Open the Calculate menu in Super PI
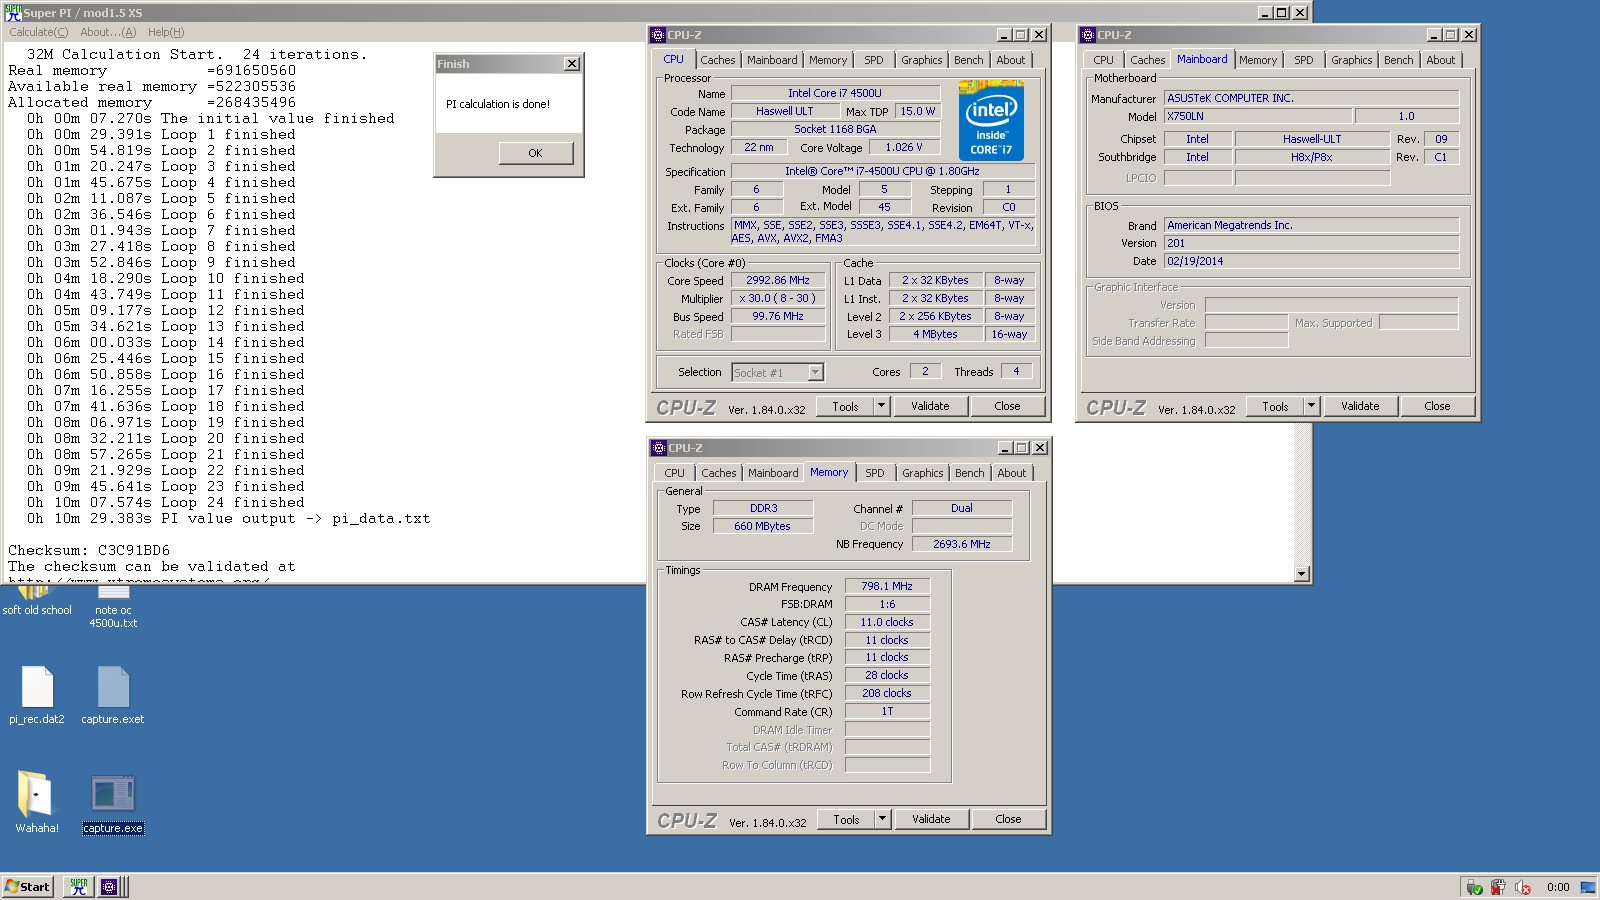The width and height of the screenshot is (1600, 900). 39,32
